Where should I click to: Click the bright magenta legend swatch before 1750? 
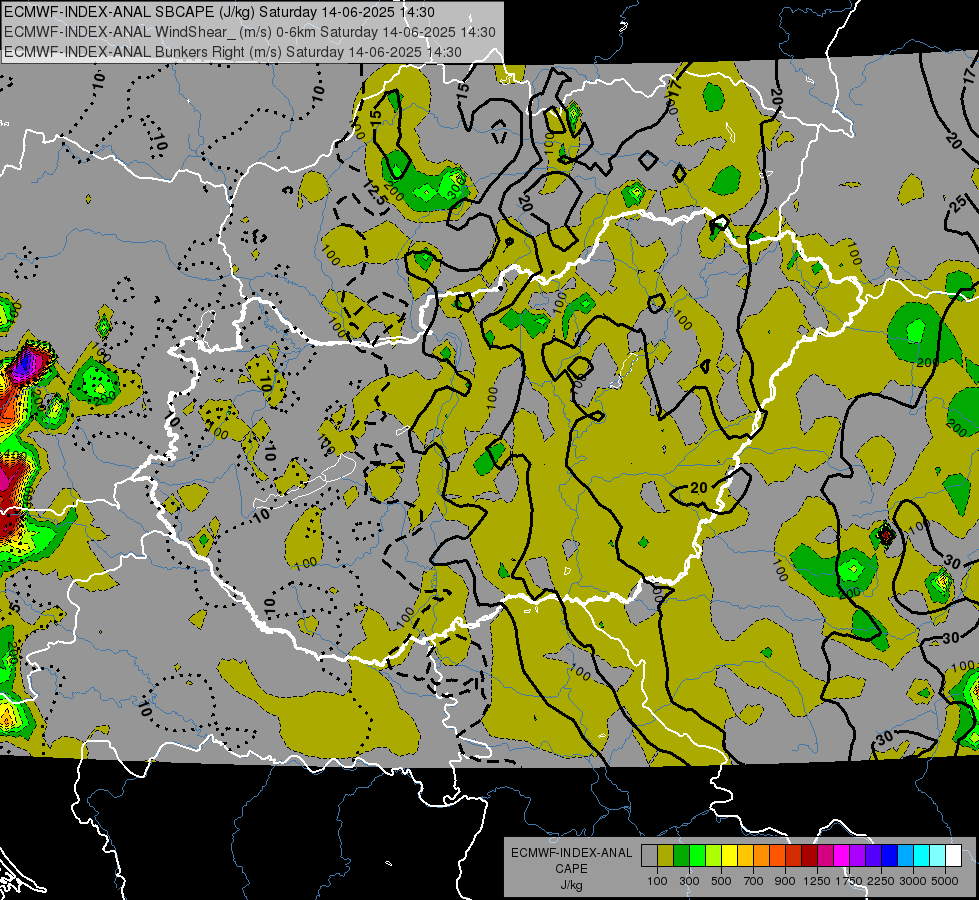click(842, 856)
